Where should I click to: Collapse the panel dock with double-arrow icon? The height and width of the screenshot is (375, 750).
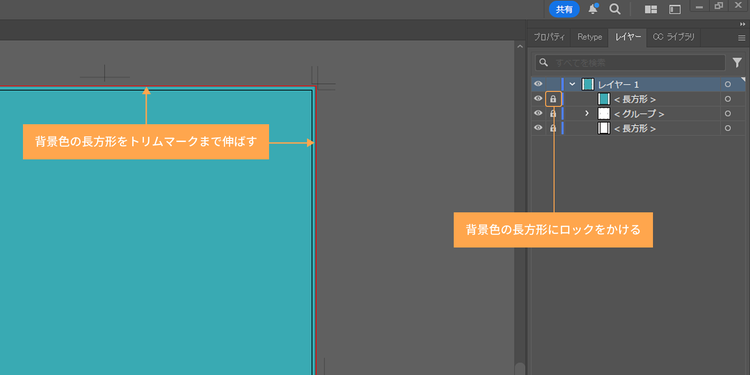pyautogui.click(x=742, y=24)
